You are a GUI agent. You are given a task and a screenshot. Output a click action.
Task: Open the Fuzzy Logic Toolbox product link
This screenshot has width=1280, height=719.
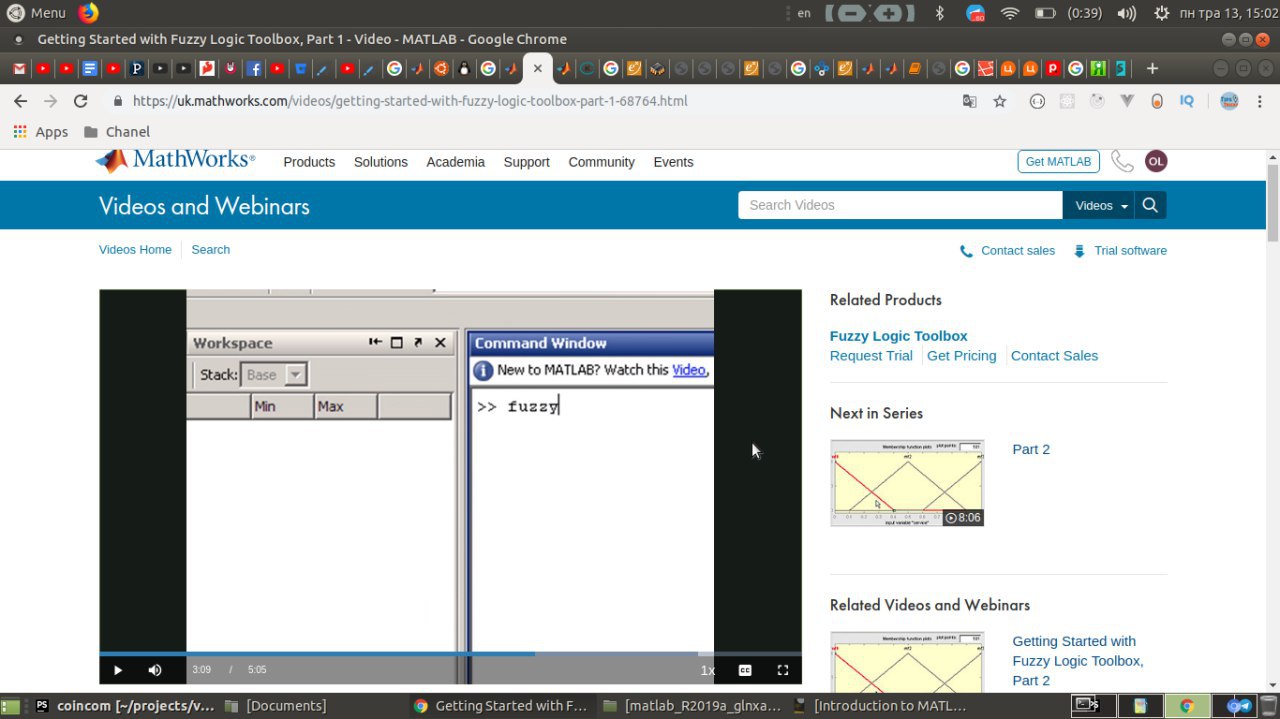[x=898, y=336]
